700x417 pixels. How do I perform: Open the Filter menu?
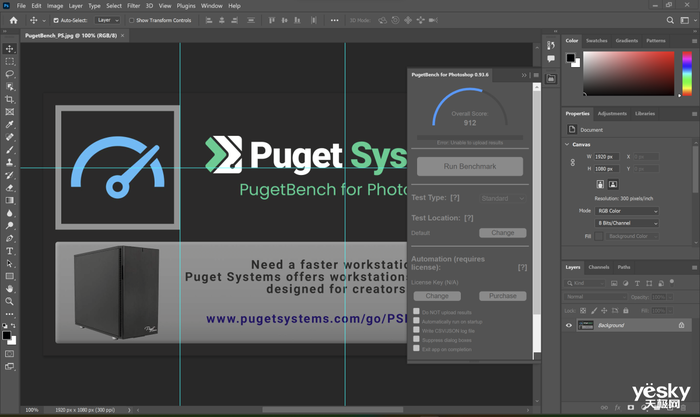pos(133,6)
